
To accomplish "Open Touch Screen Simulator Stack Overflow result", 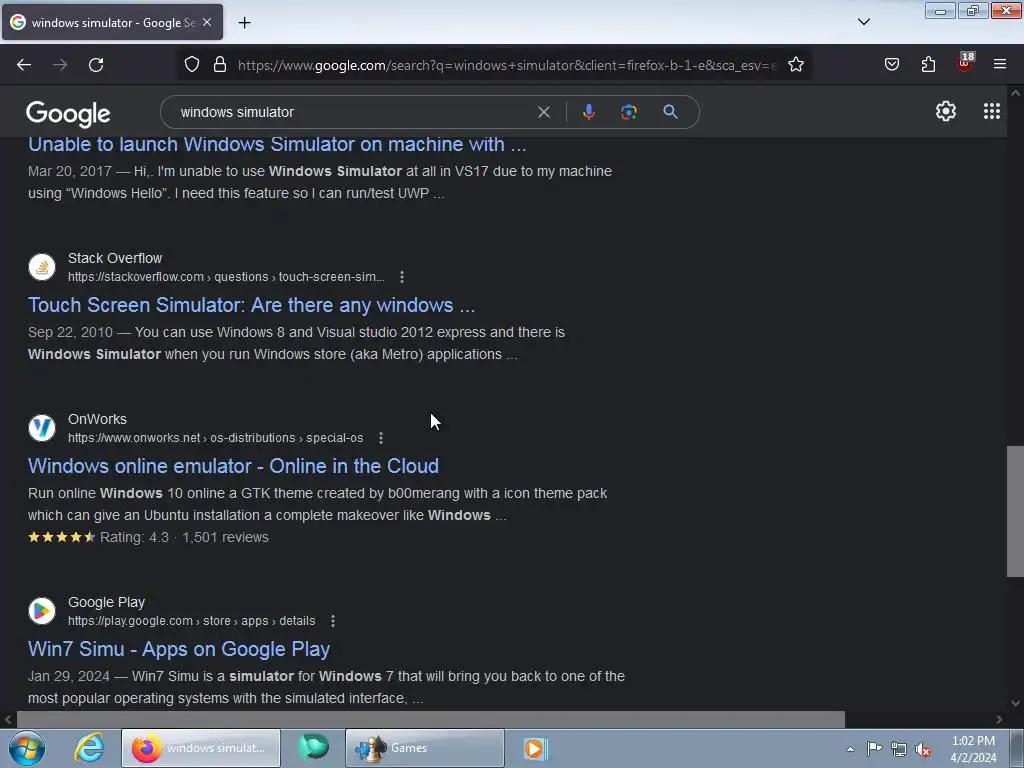I will coord(251,305).
